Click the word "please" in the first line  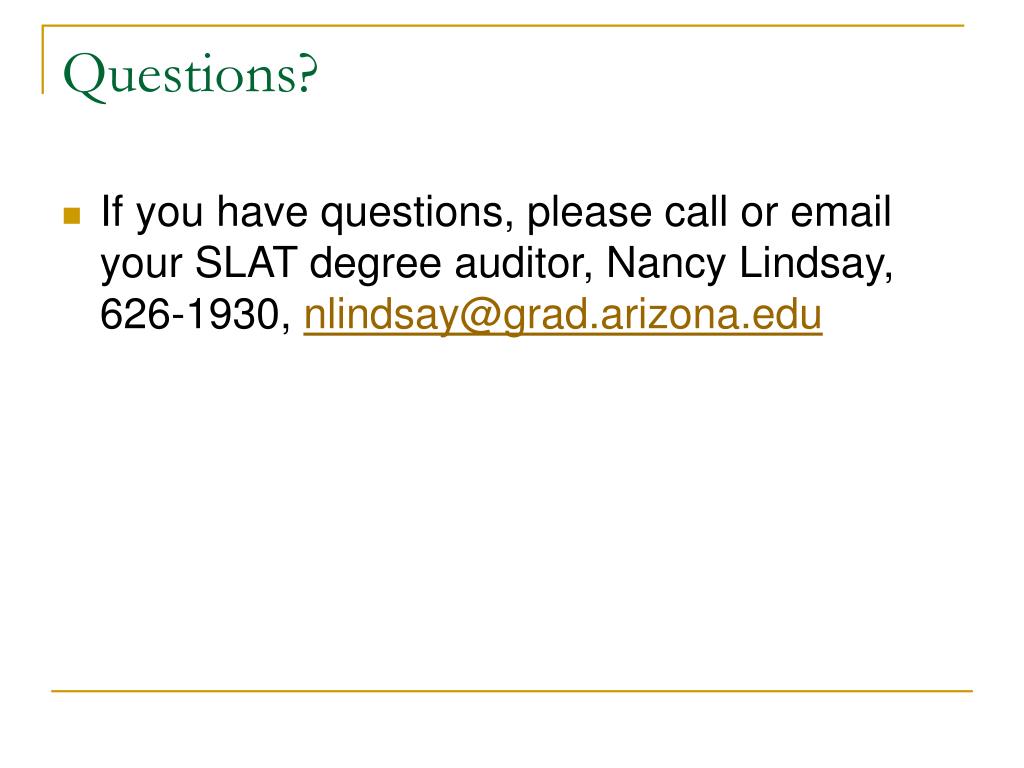coord(588,214)
